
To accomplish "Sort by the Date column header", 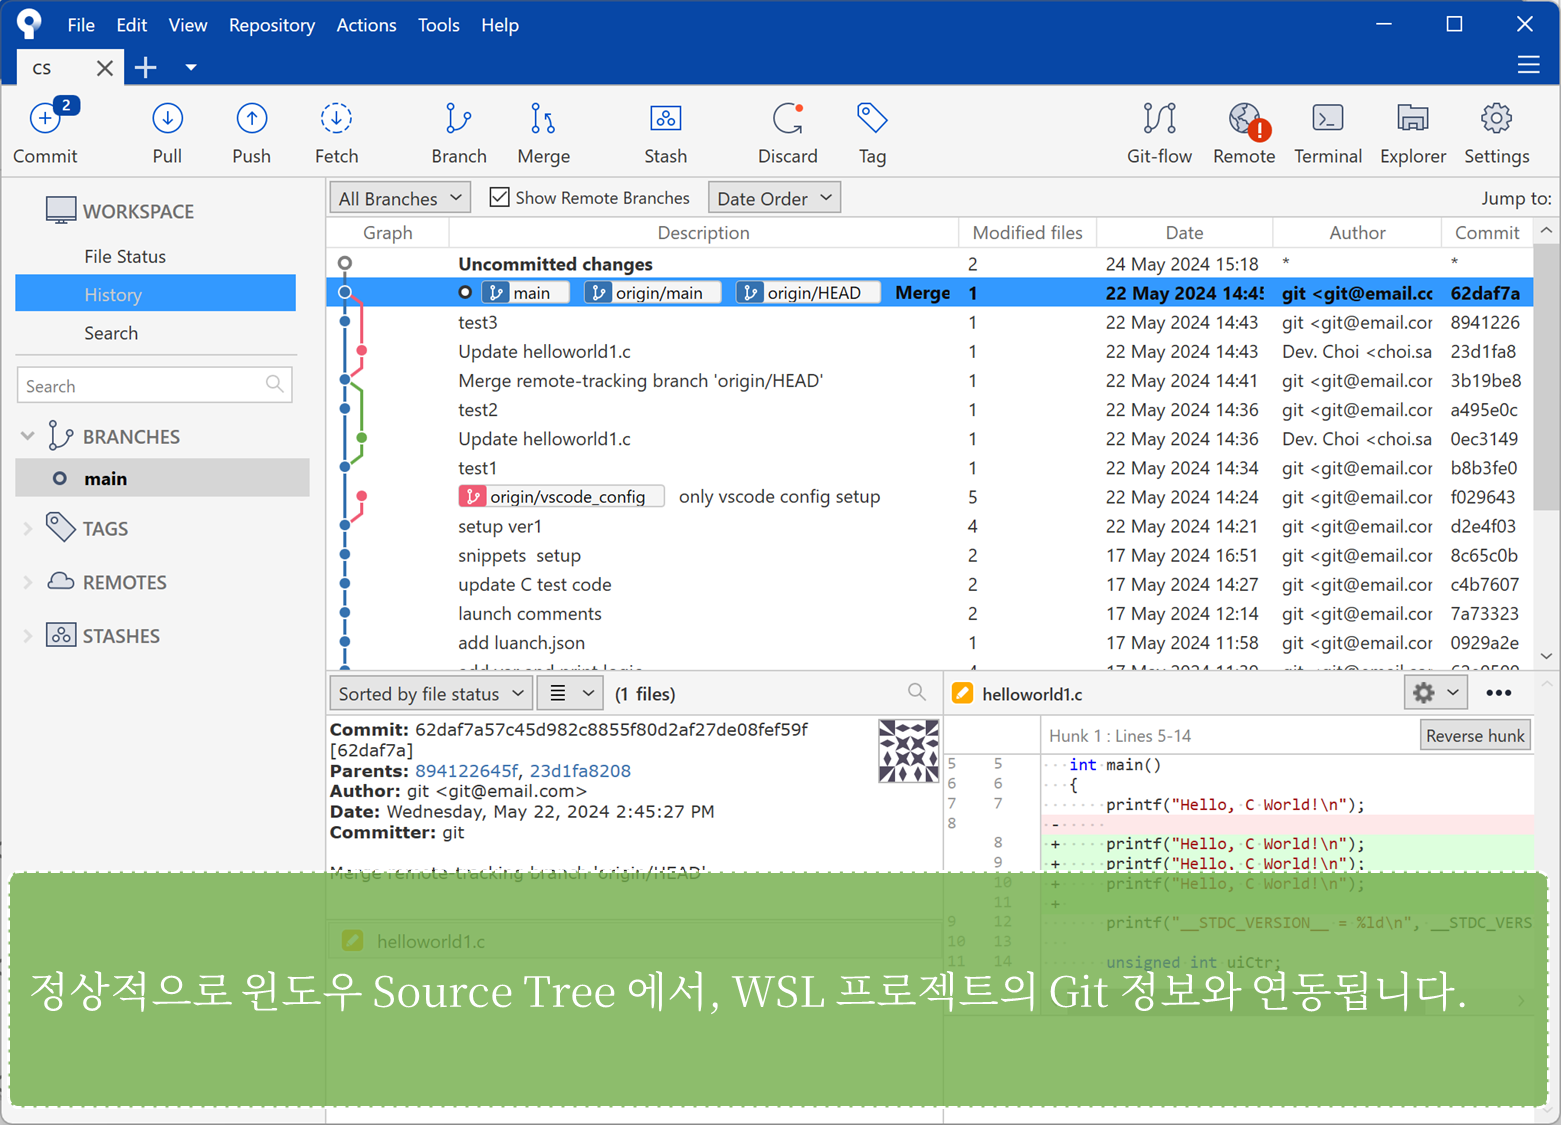I will click(1184, 232).
